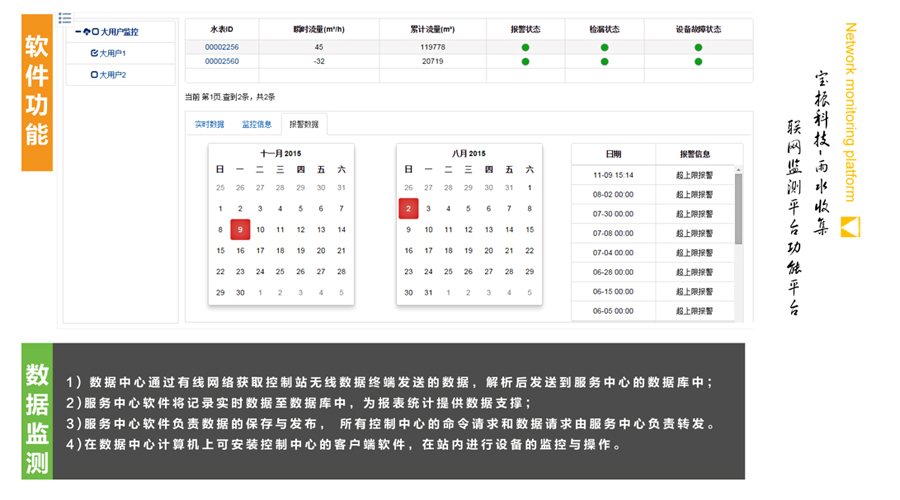Click 设备故障状态 green dot for meter 00002560

pos(698,61)
